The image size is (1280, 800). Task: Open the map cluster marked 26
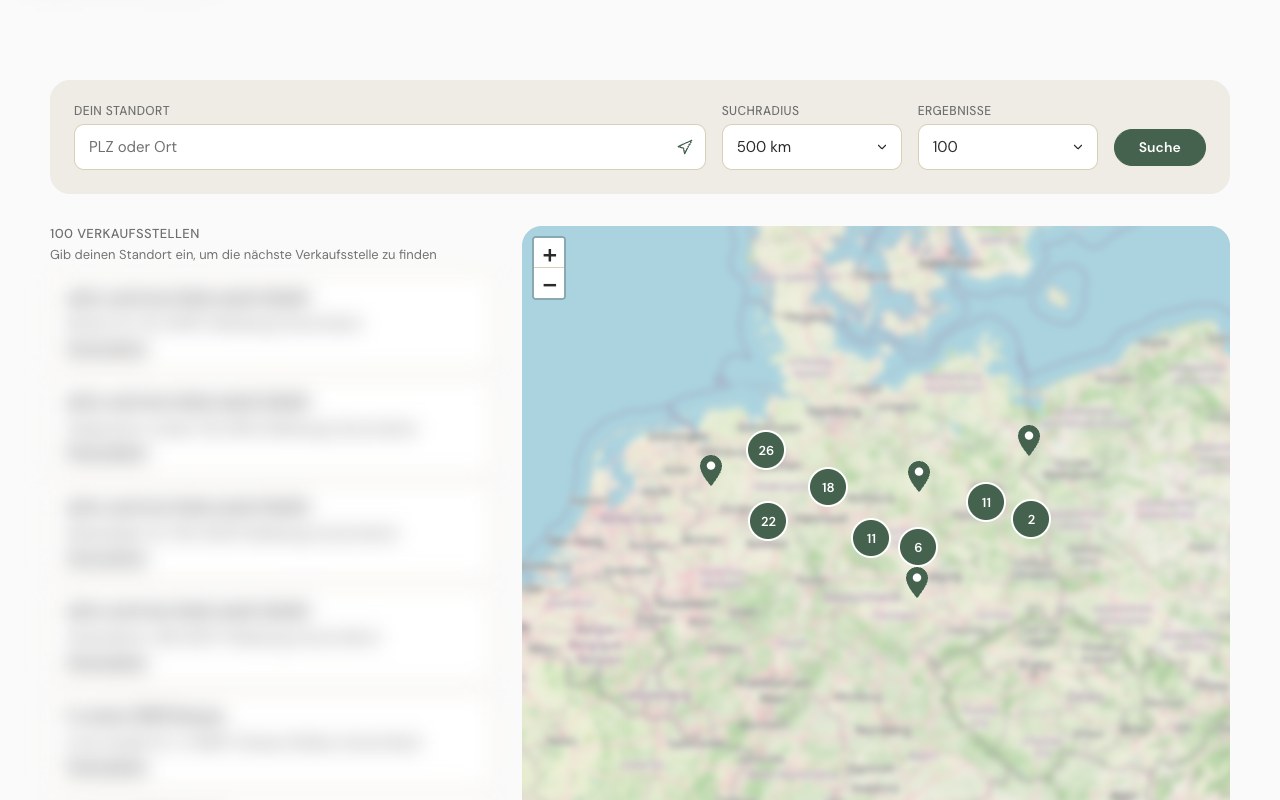point(766,450)
